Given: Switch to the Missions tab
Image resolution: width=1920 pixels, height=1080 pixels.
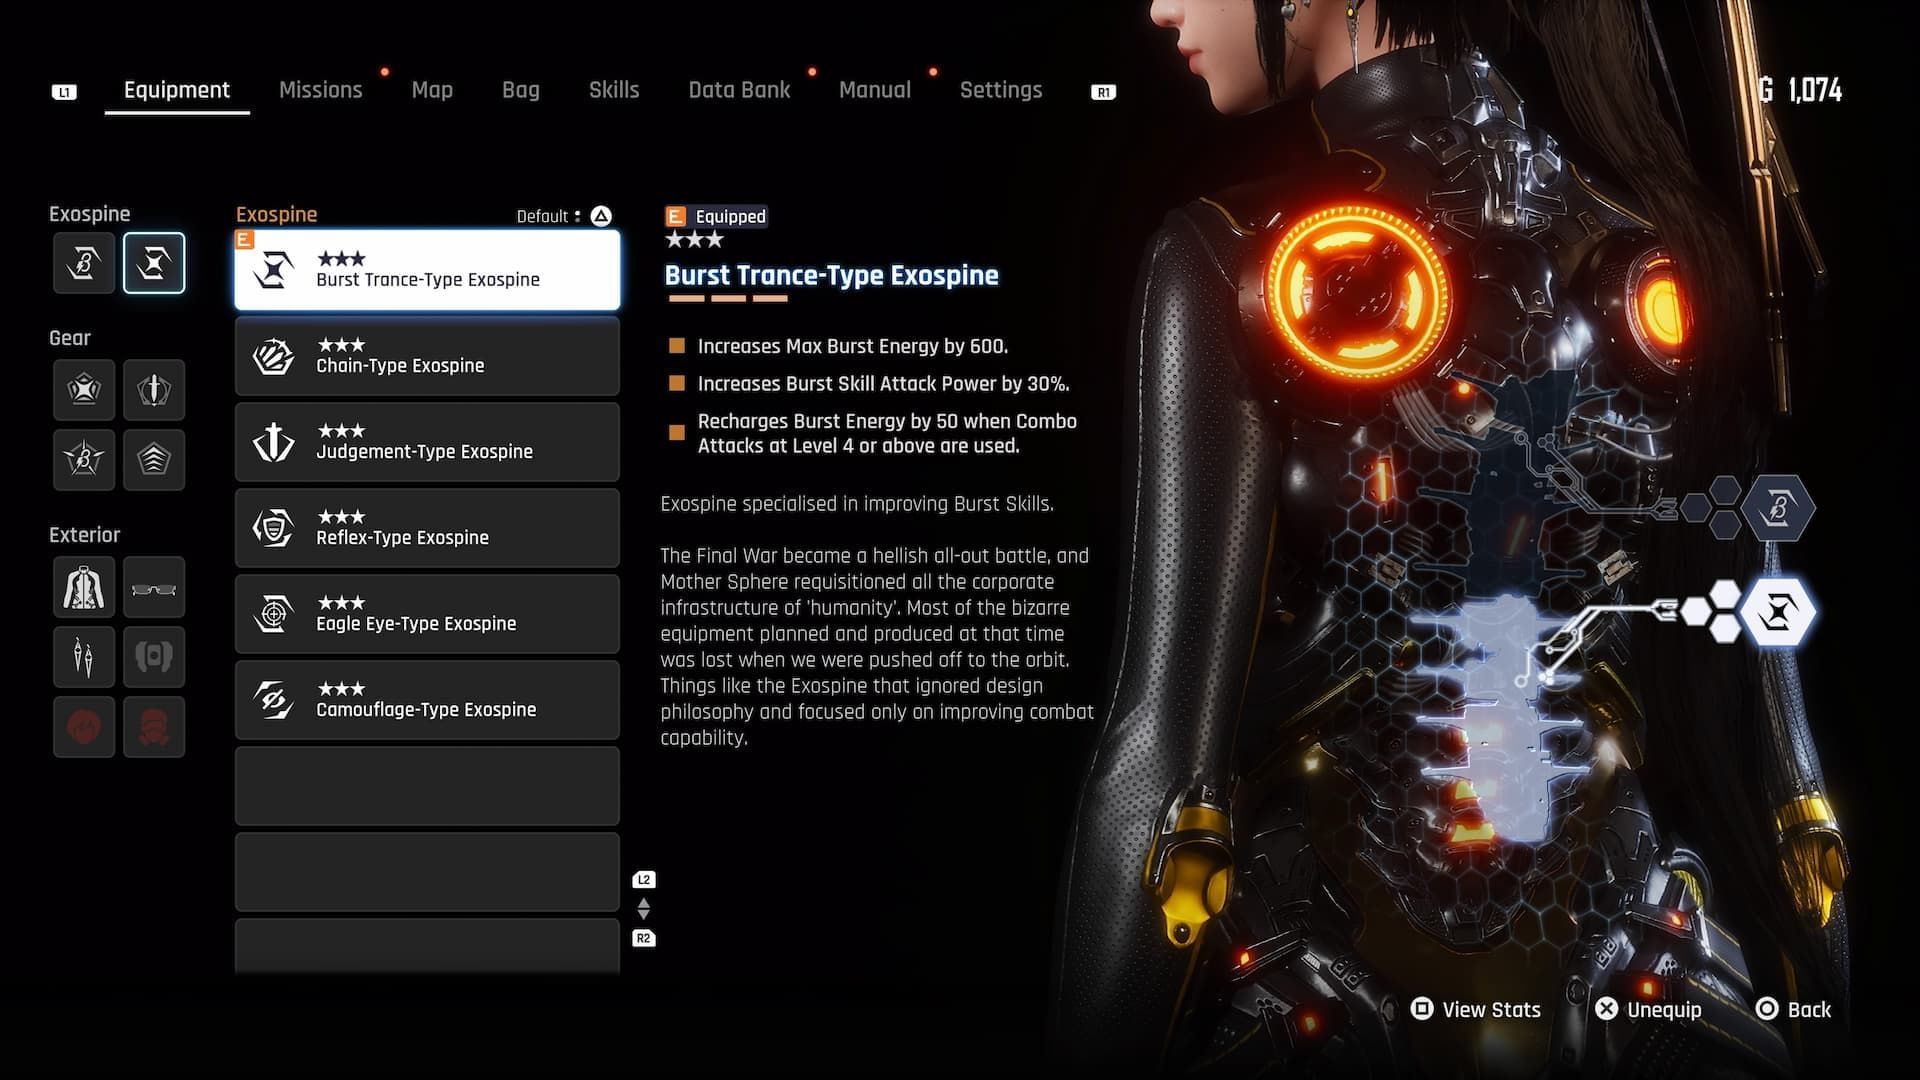Looking at the screenshot, I should click(x=320, y=90).
